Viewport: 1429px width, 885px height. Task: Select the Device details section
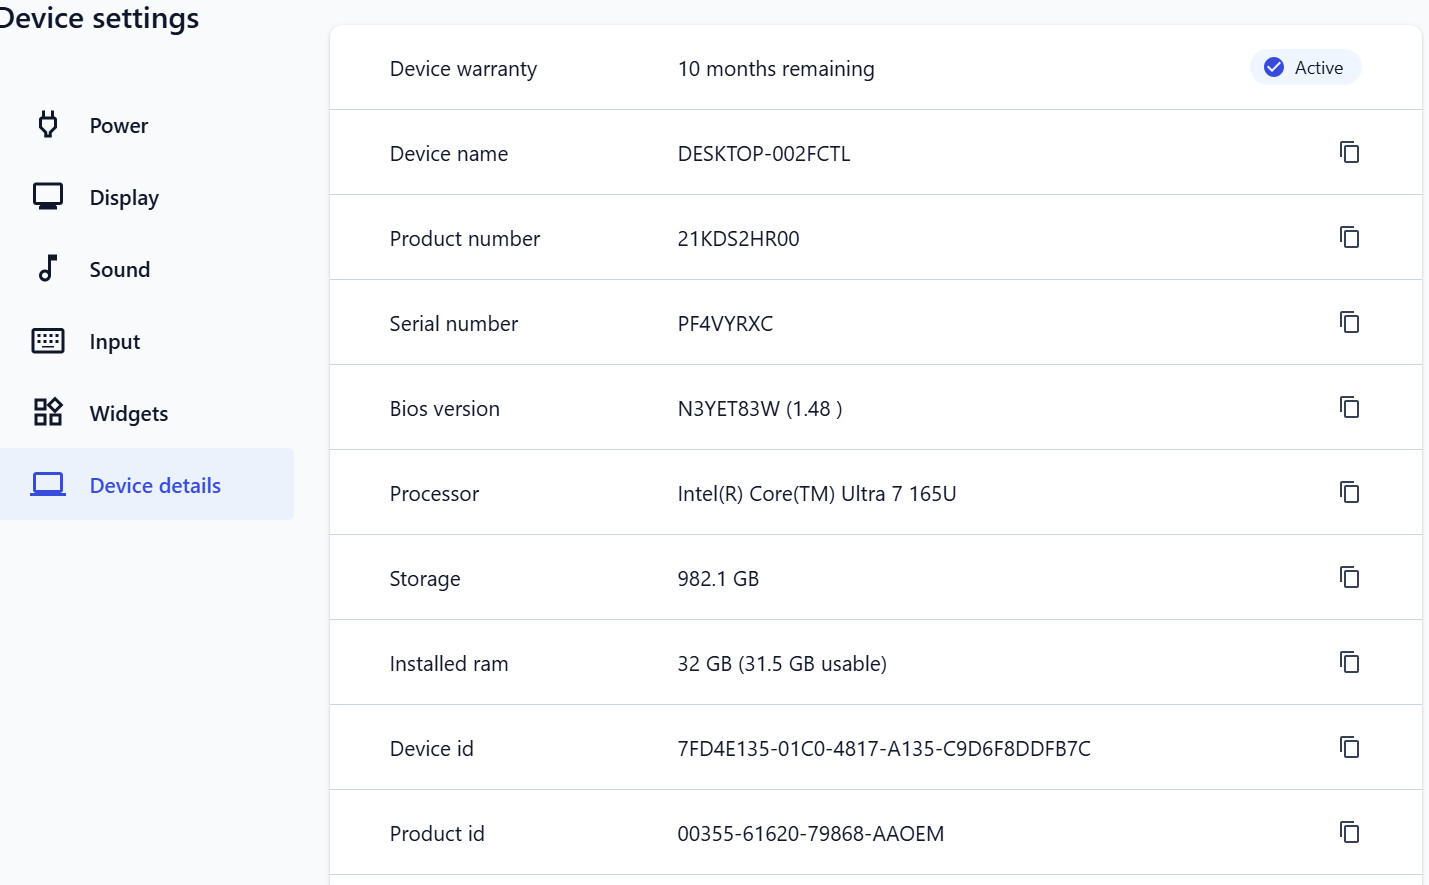147,484
